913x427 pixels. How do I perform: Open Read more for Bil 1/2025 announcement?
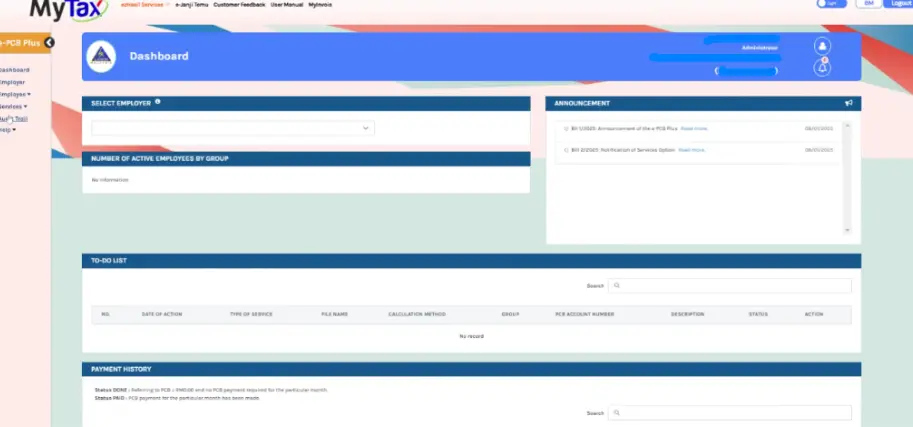694,128
